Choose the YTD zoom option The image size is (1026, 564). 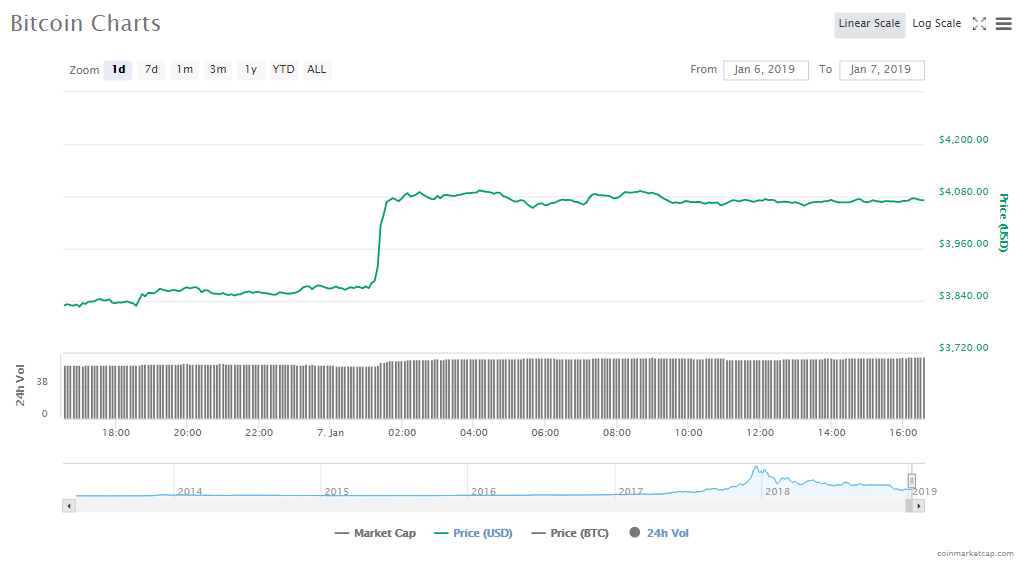[x=284, y=70]
